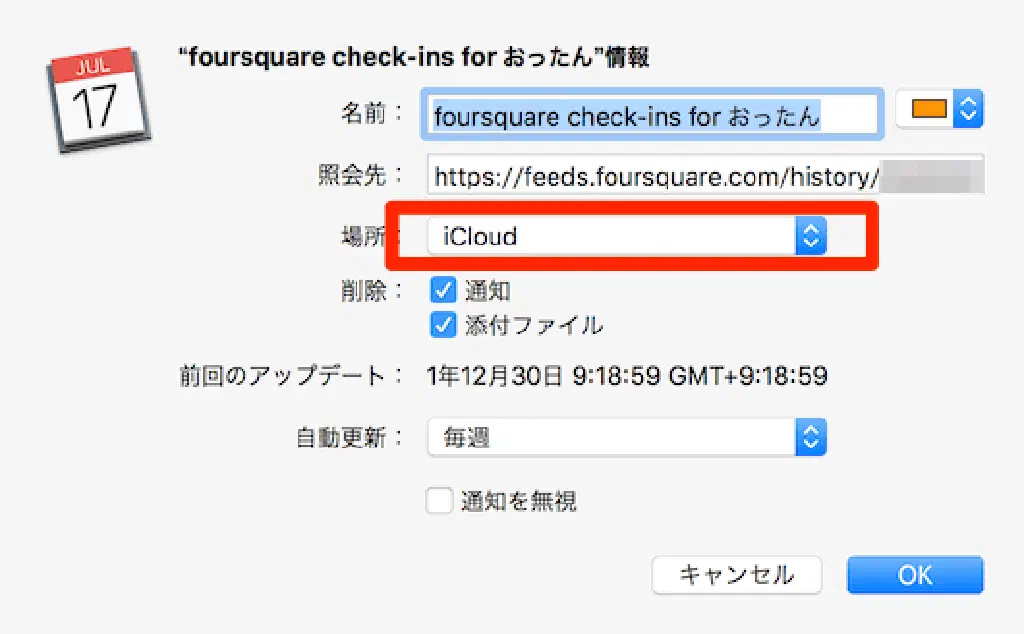Confirm the dialog with the OK button
1024x634 pixels.
pyautogui.click(x=914, y=575)
